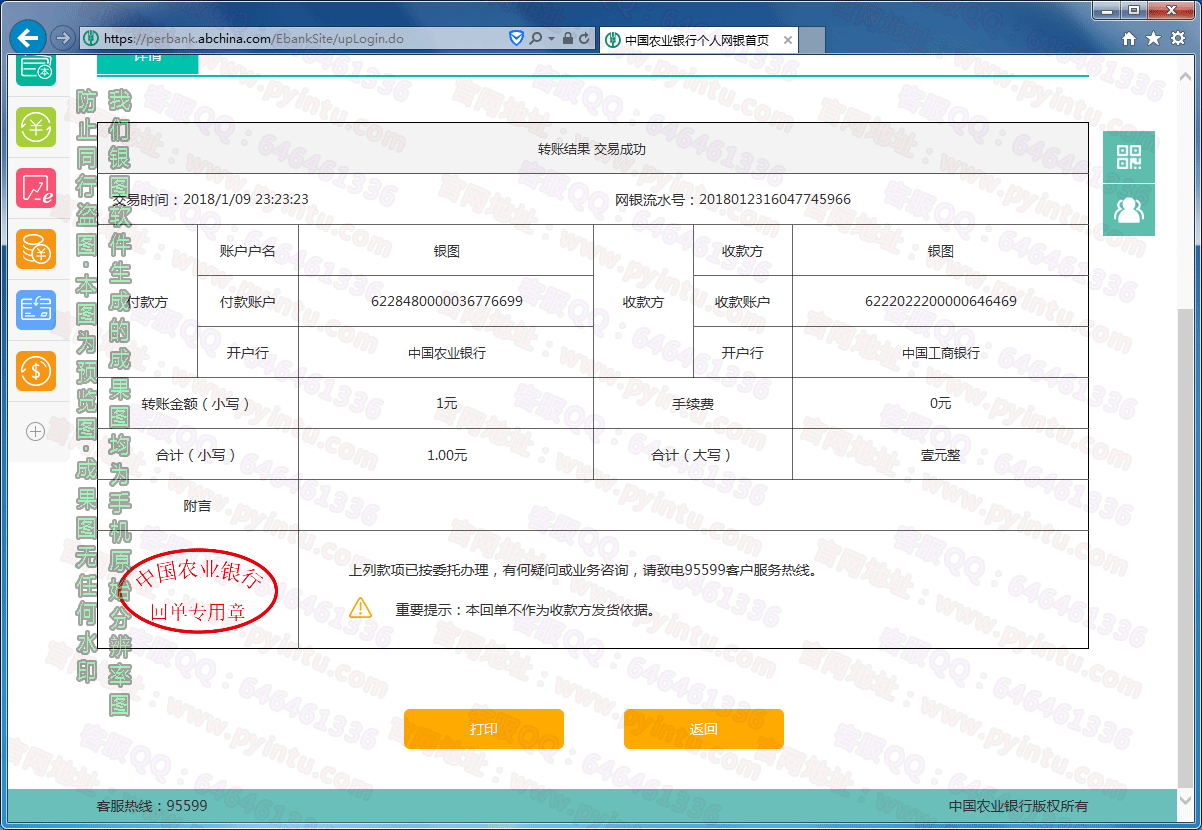The width and height of the screenshot is (1202, 830).
Task: Click the 1.00元 total cell
Action: click(x=447, y=455)
